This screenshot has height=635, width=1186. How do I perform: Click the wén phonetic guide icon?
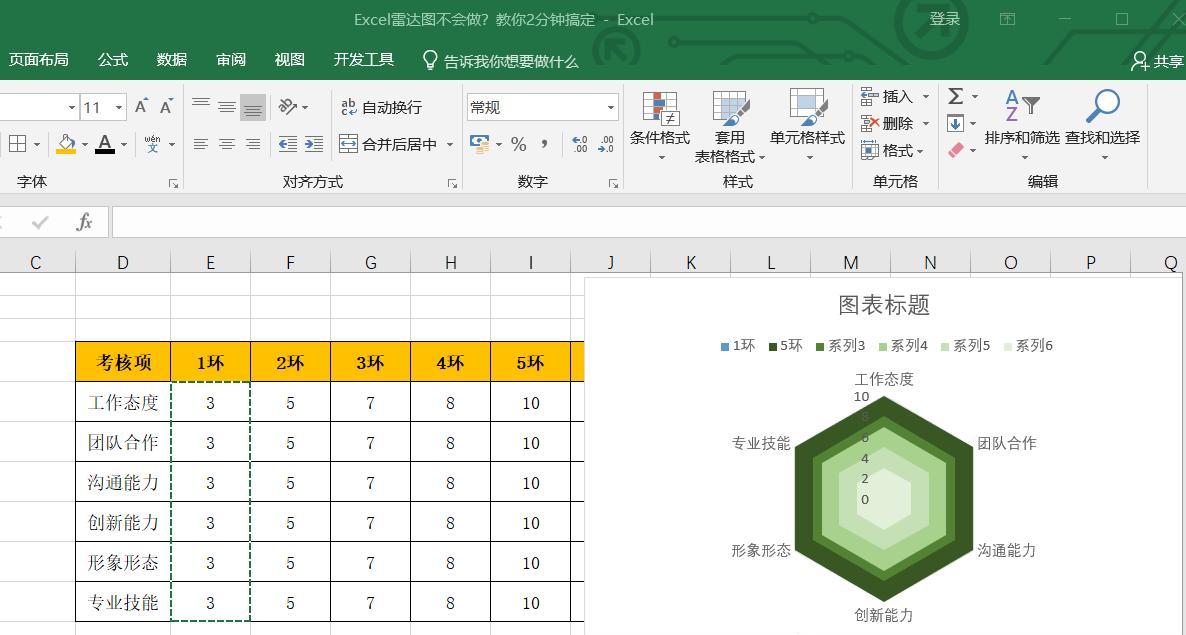point(153,144)
